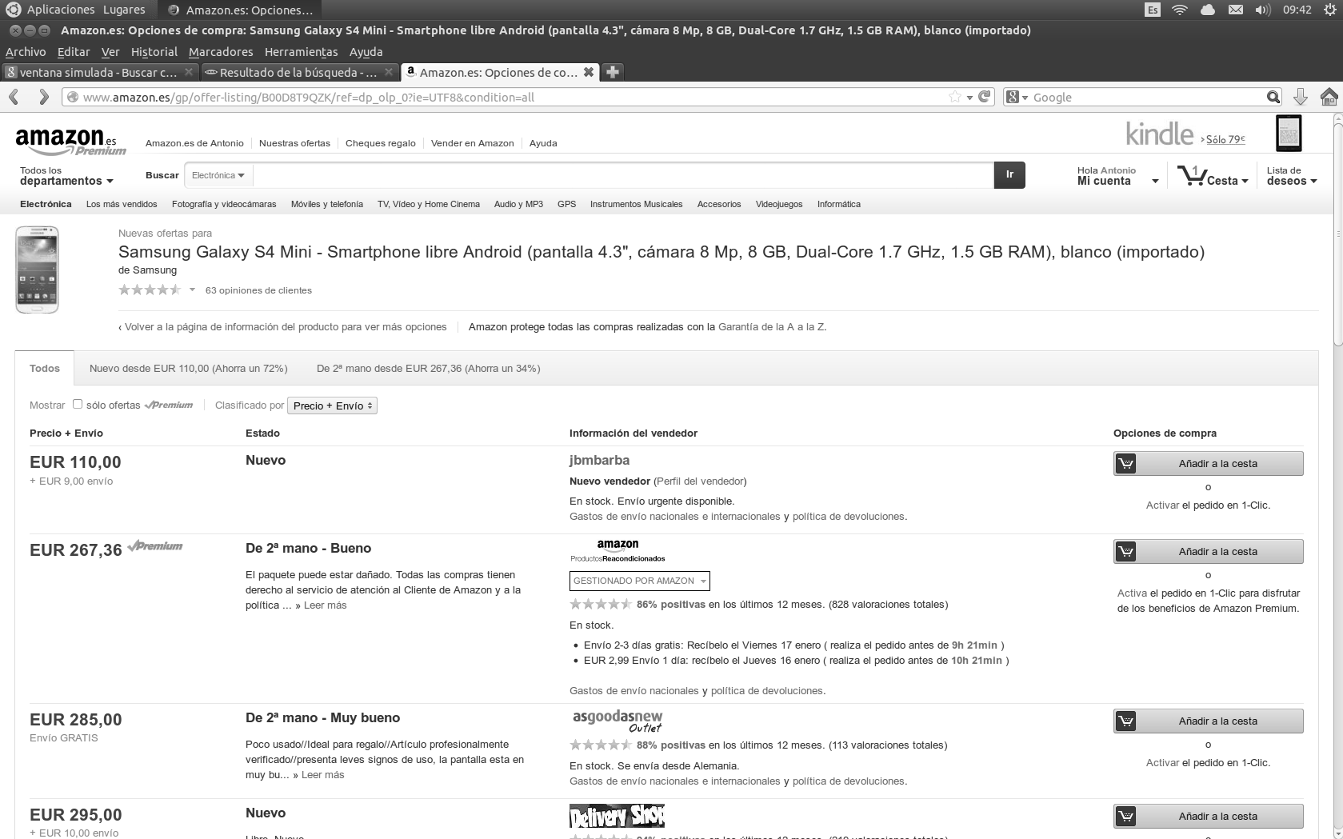
Task: Go to the Firefox home page icon
Action: [1329, 97]
